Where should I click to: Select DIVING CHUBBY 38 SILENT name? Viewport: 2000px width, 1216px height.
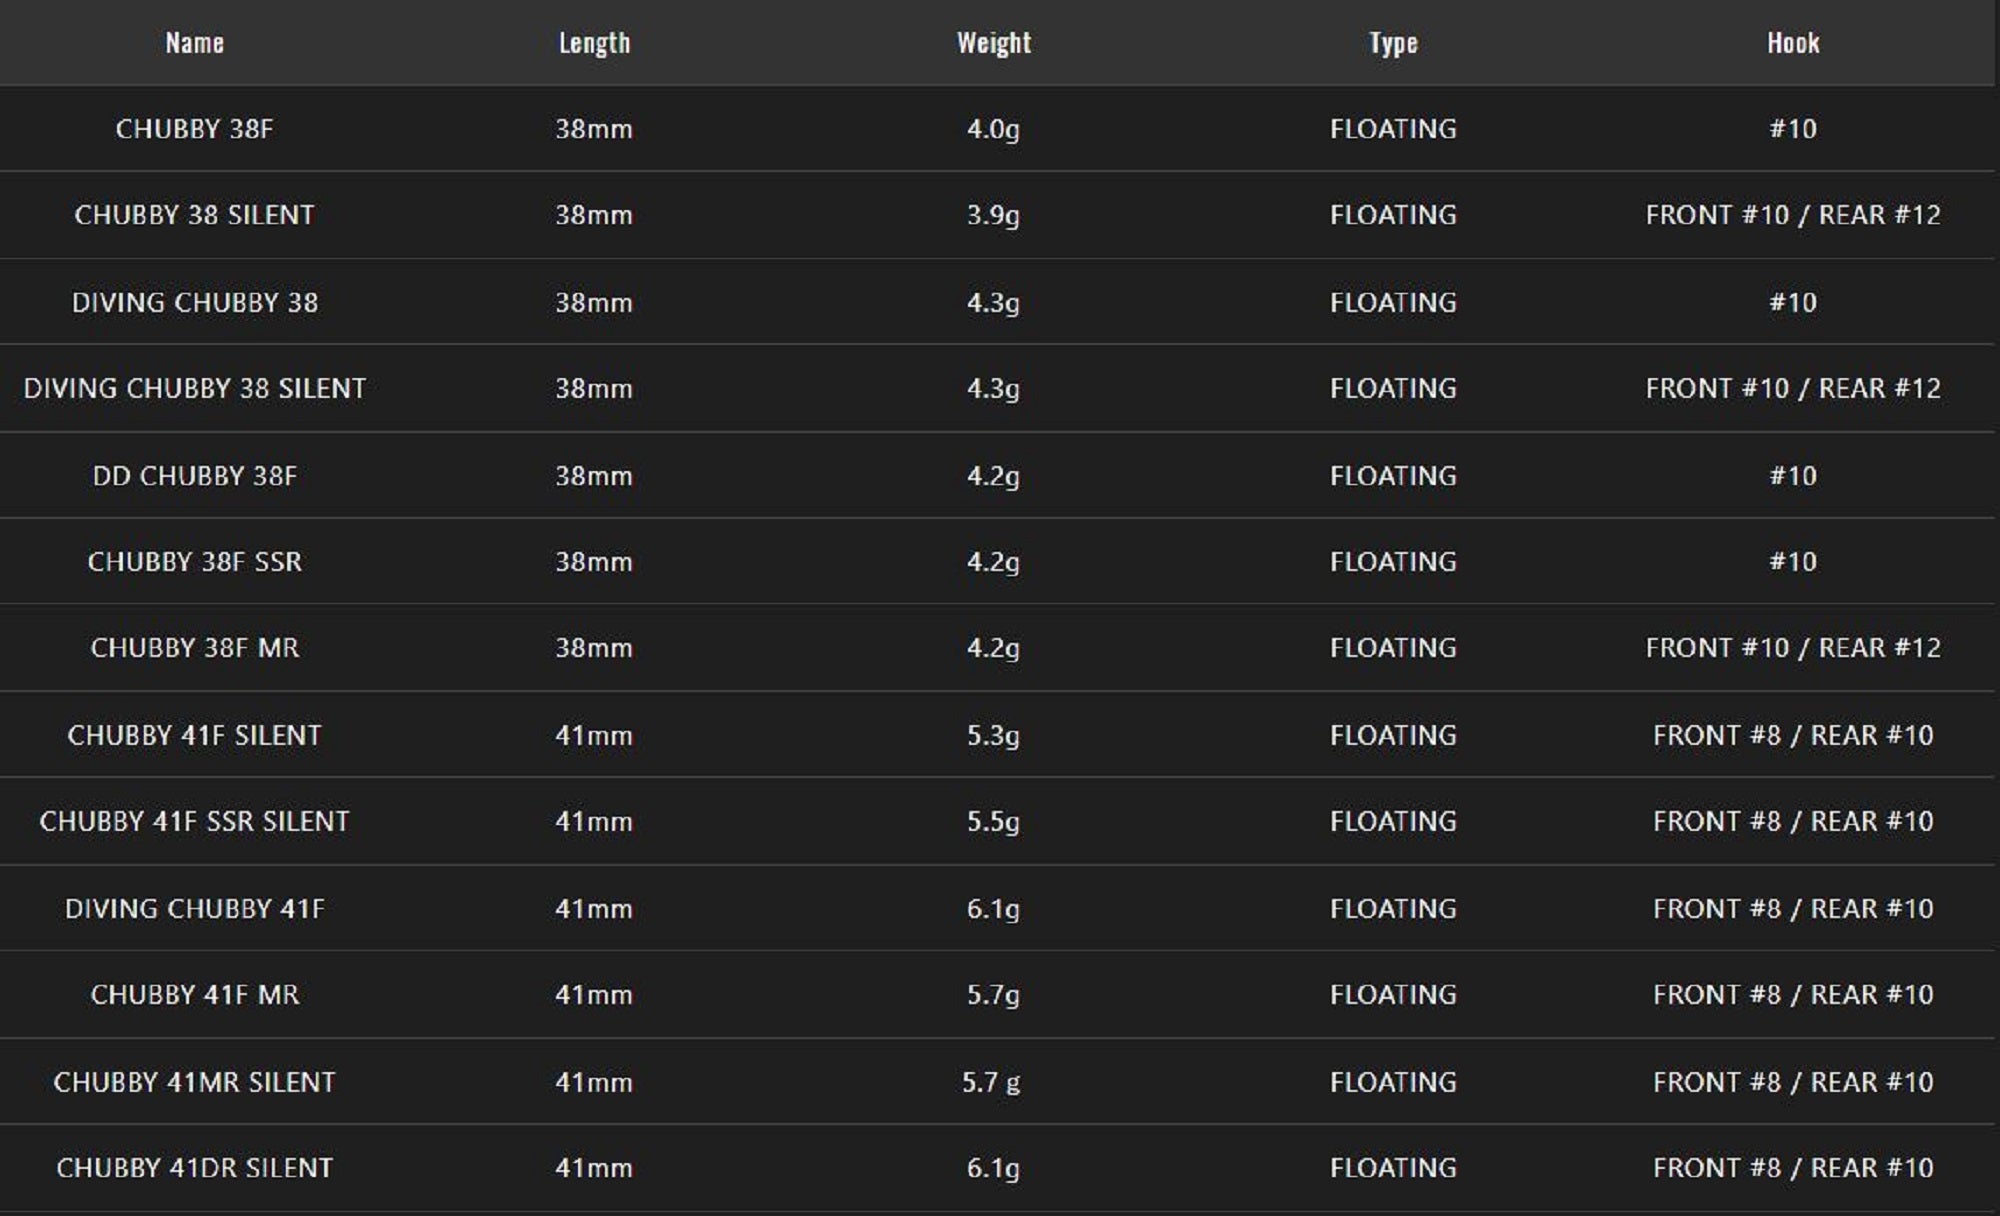pos(194,388)
